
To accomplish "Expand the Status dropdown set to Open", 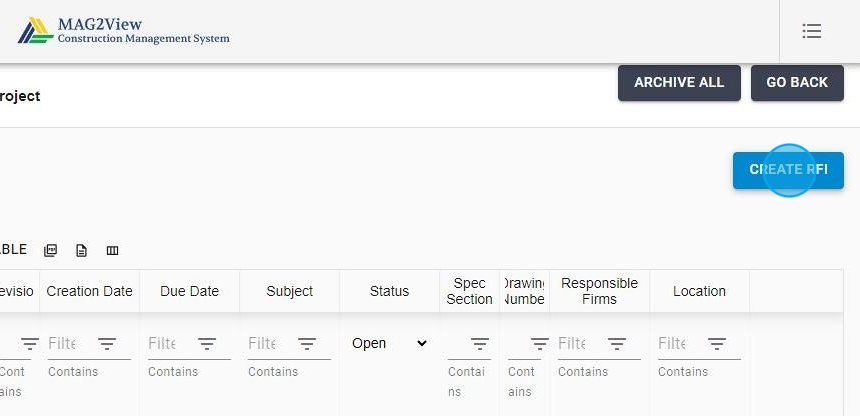I will coord(389,343).
